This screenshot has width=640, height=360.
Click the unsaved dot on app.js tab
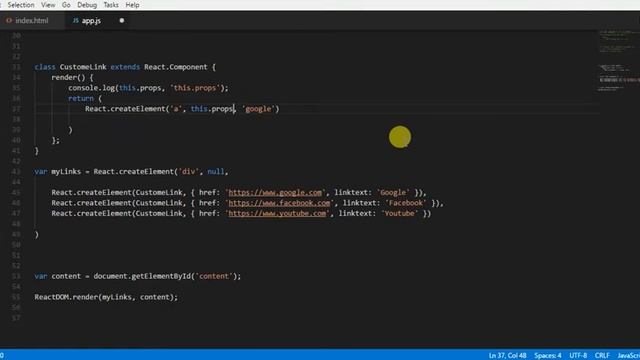[122, 20]
